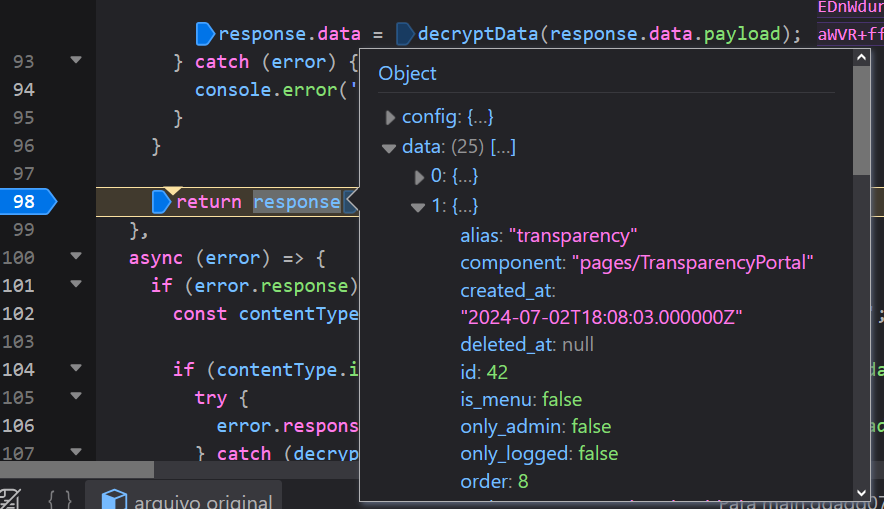Toggle column breakpoint before response.data assignment
Viewport: 884px width, 509px height.
(x=205, y=34)
